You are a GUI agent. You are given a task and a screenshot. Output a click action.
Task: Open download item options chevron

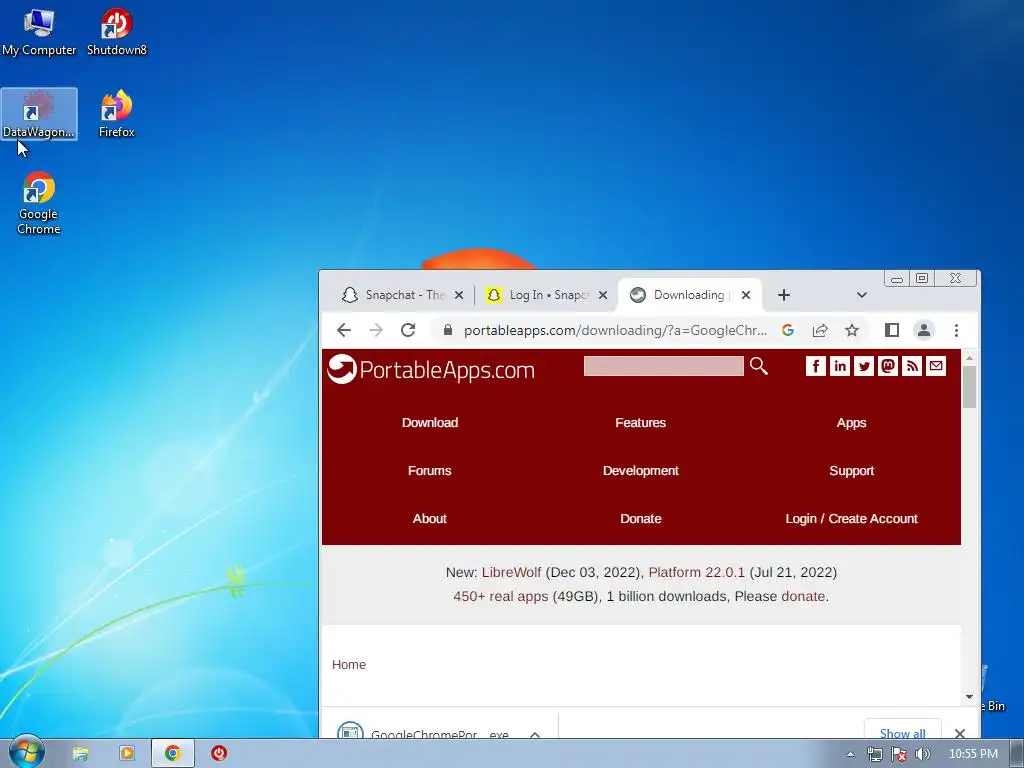coord(535,734)
